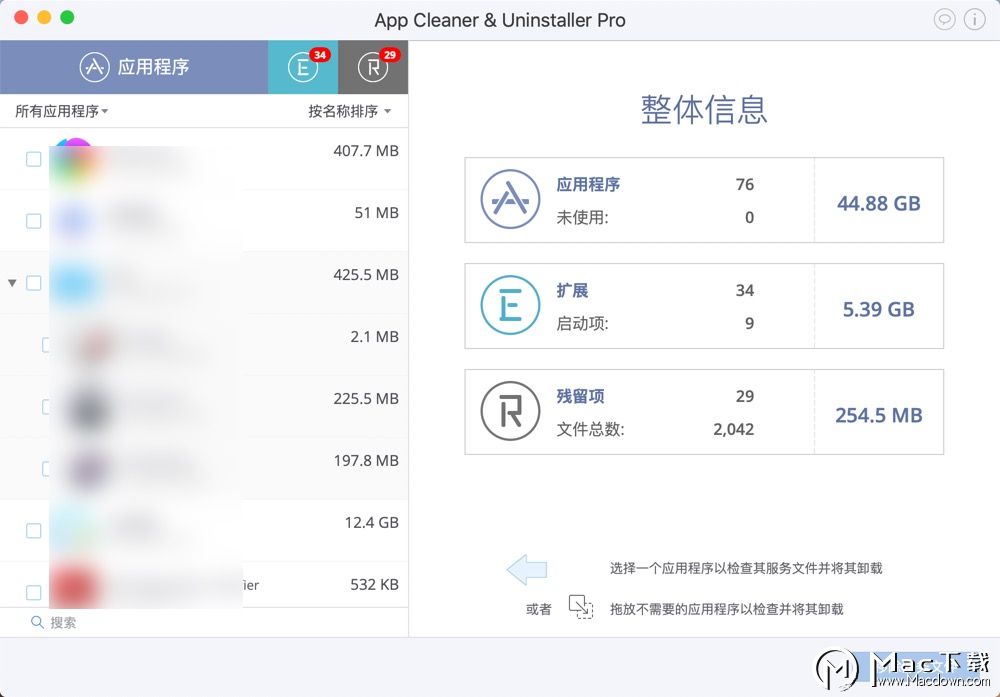Click the search field 搜索
1000x697 pixels.
pos(204,622)
